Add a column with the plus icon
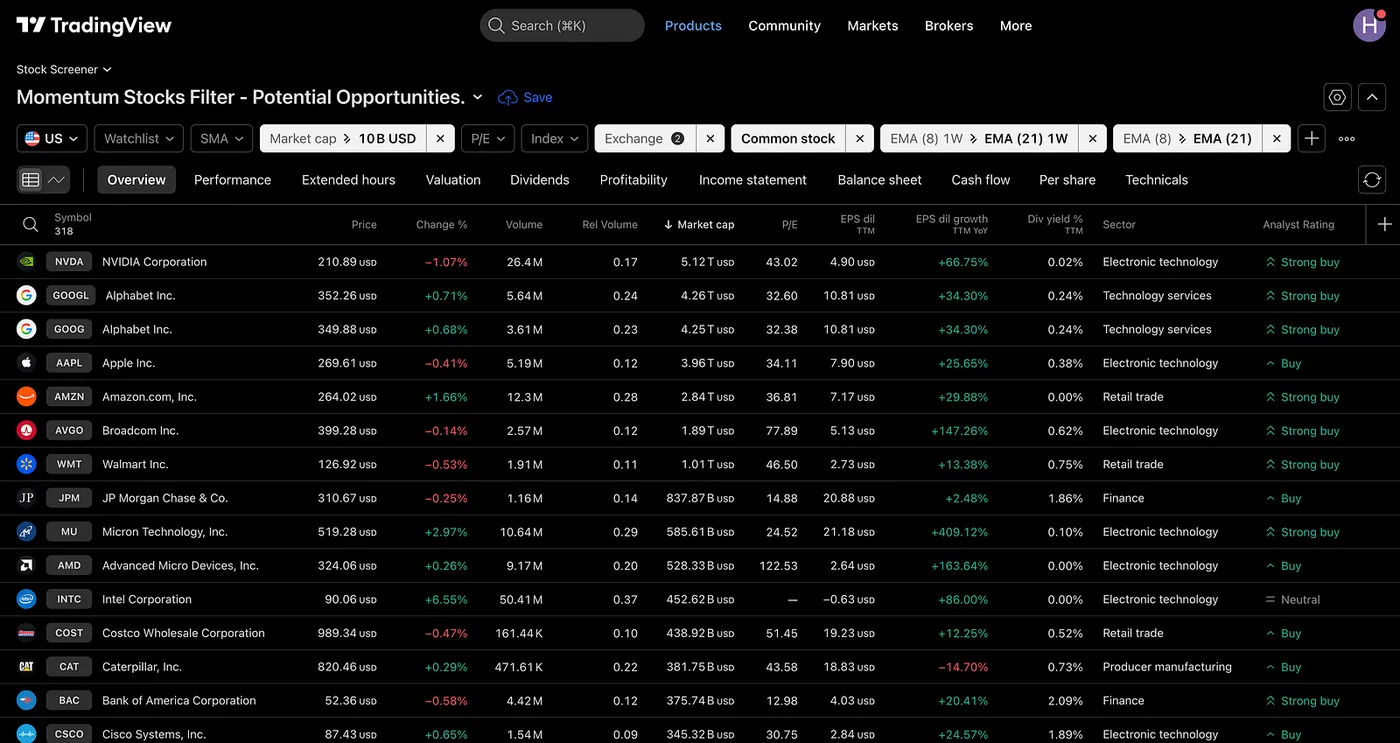 (1384, 224)
